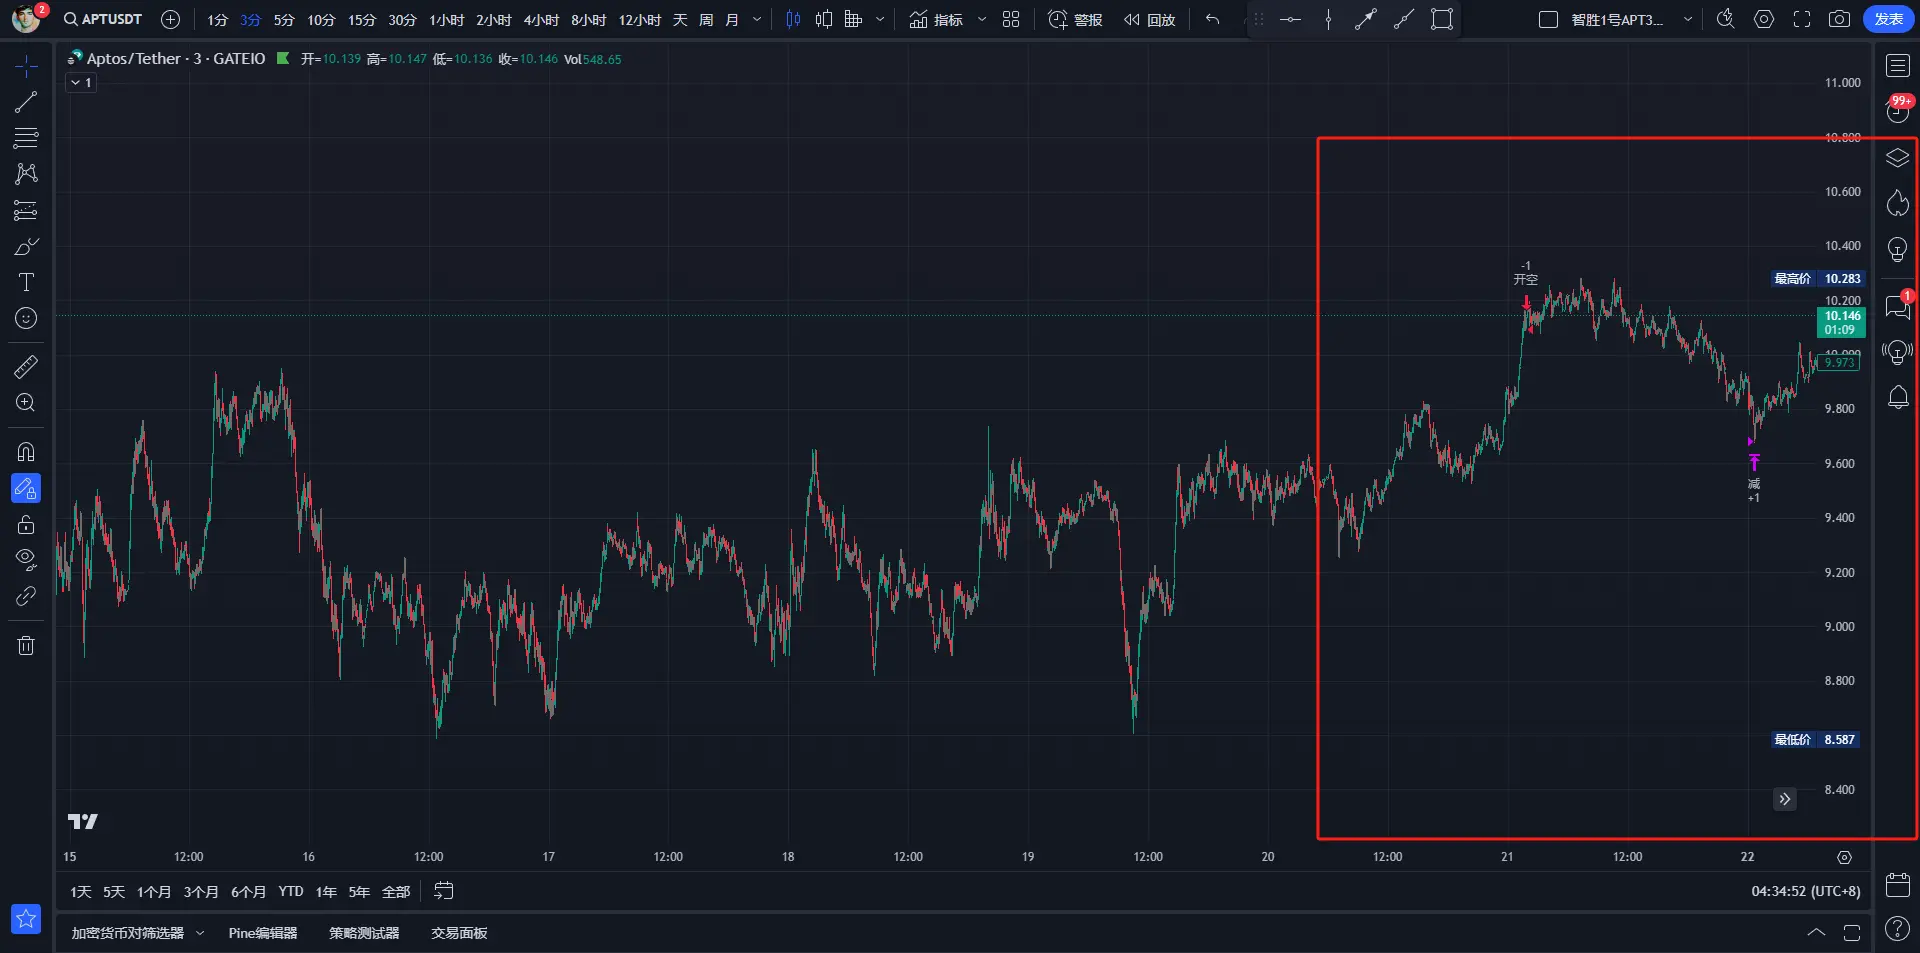The height and width of the screenshot is (953, 1920).
Task: Open the 智胜1号APT3 layout dropdown arrow
Action: point(1688,20)
